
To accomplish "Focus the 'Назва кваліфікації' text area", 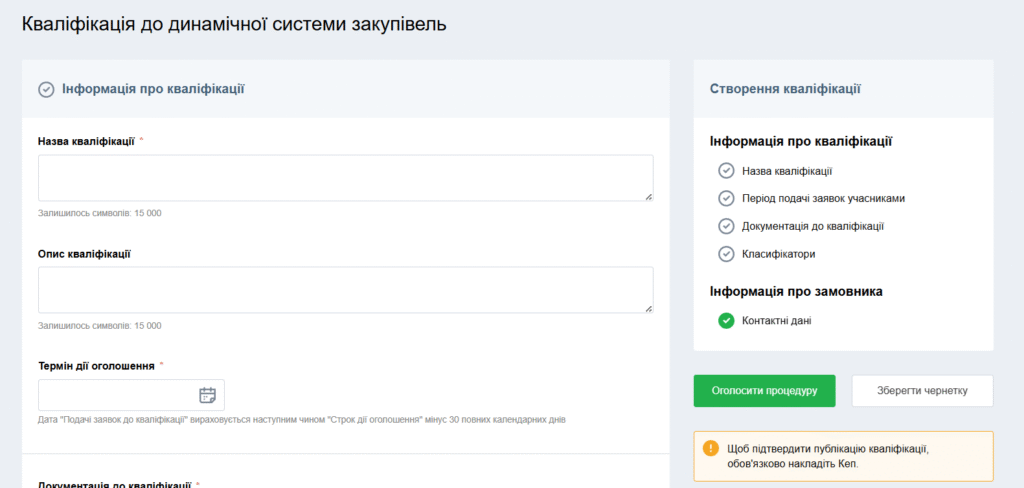I will [345, 178].
